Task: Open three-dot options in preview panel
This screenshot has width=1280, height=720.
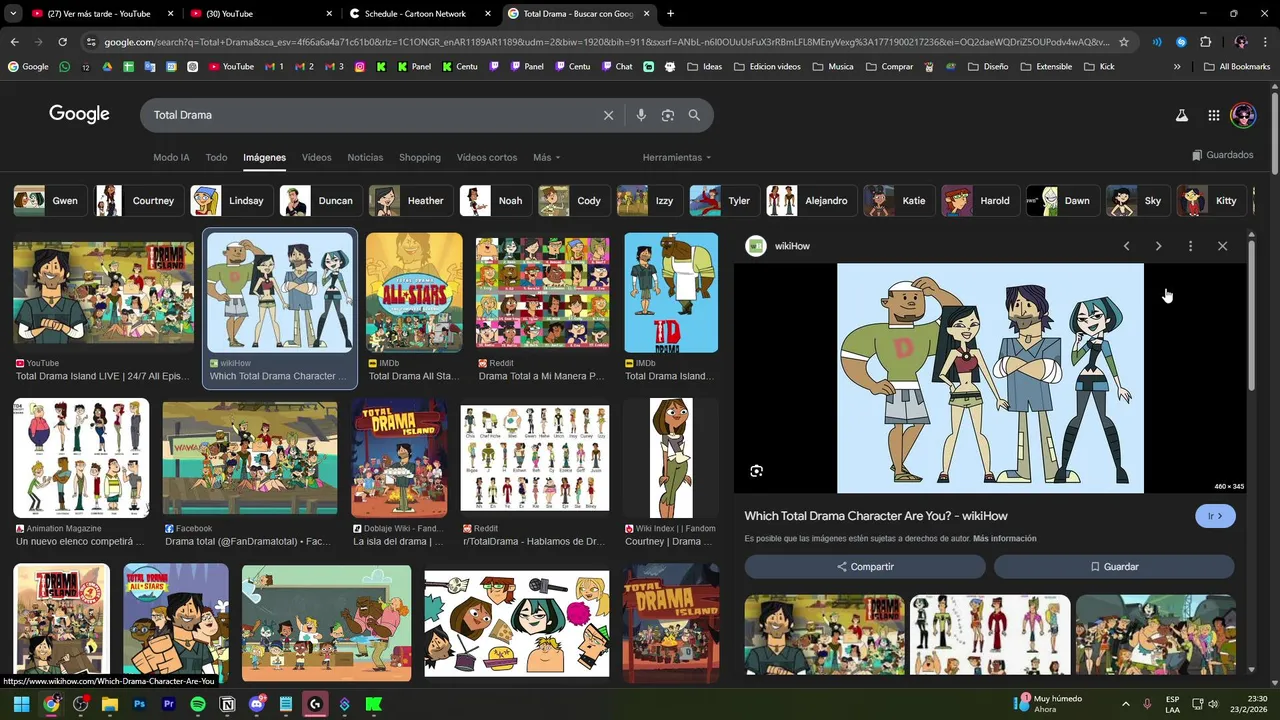Action: point(1190,246)
